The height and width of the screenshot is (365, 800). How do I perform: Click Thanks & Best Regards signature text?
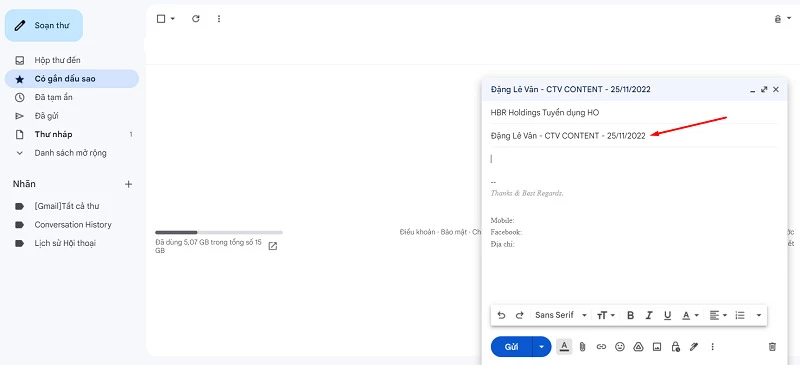[527, 193]
